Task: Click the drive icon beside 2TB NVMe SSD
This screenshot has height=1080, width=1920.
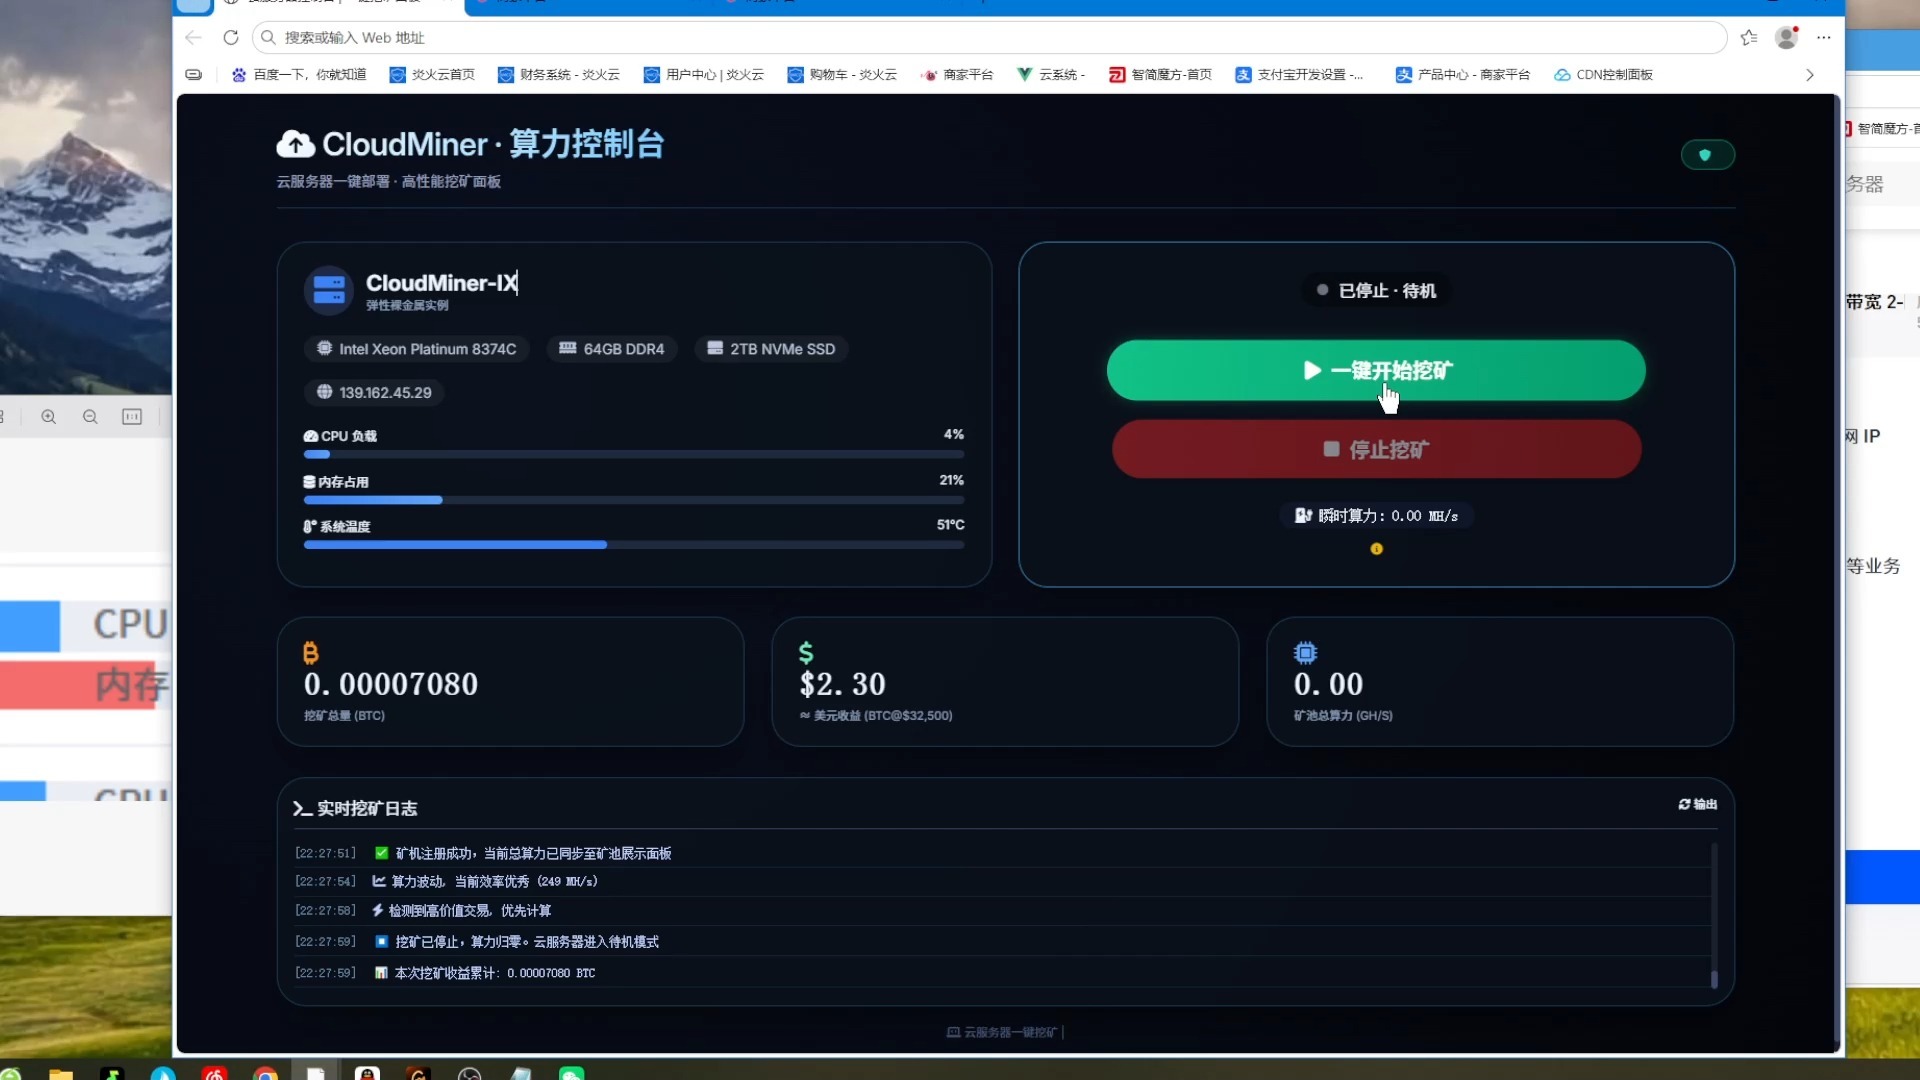Action: click(715, 348)
